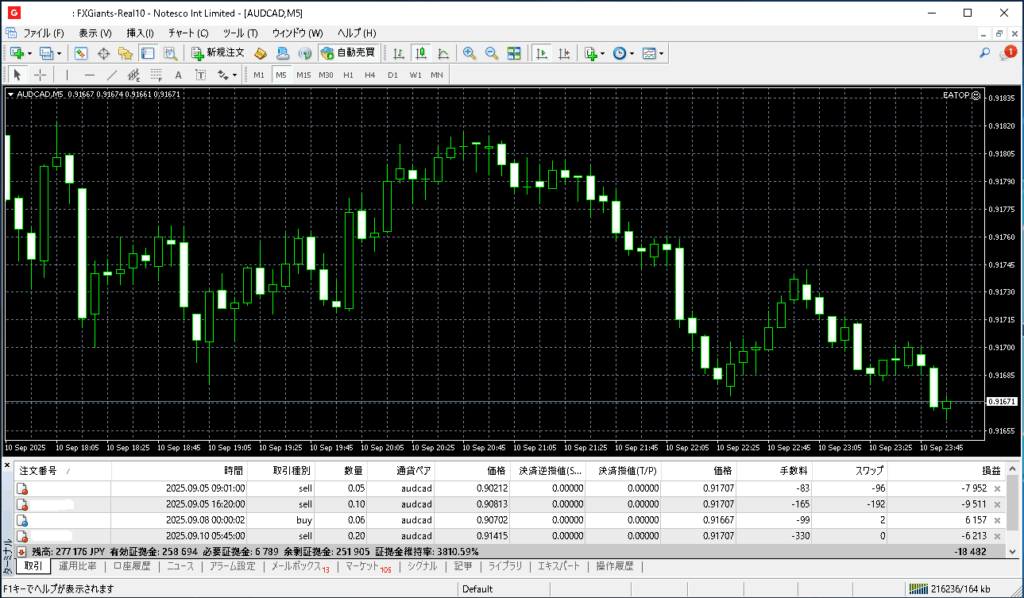Switch chart to candlestick mode

pos(421,53)
